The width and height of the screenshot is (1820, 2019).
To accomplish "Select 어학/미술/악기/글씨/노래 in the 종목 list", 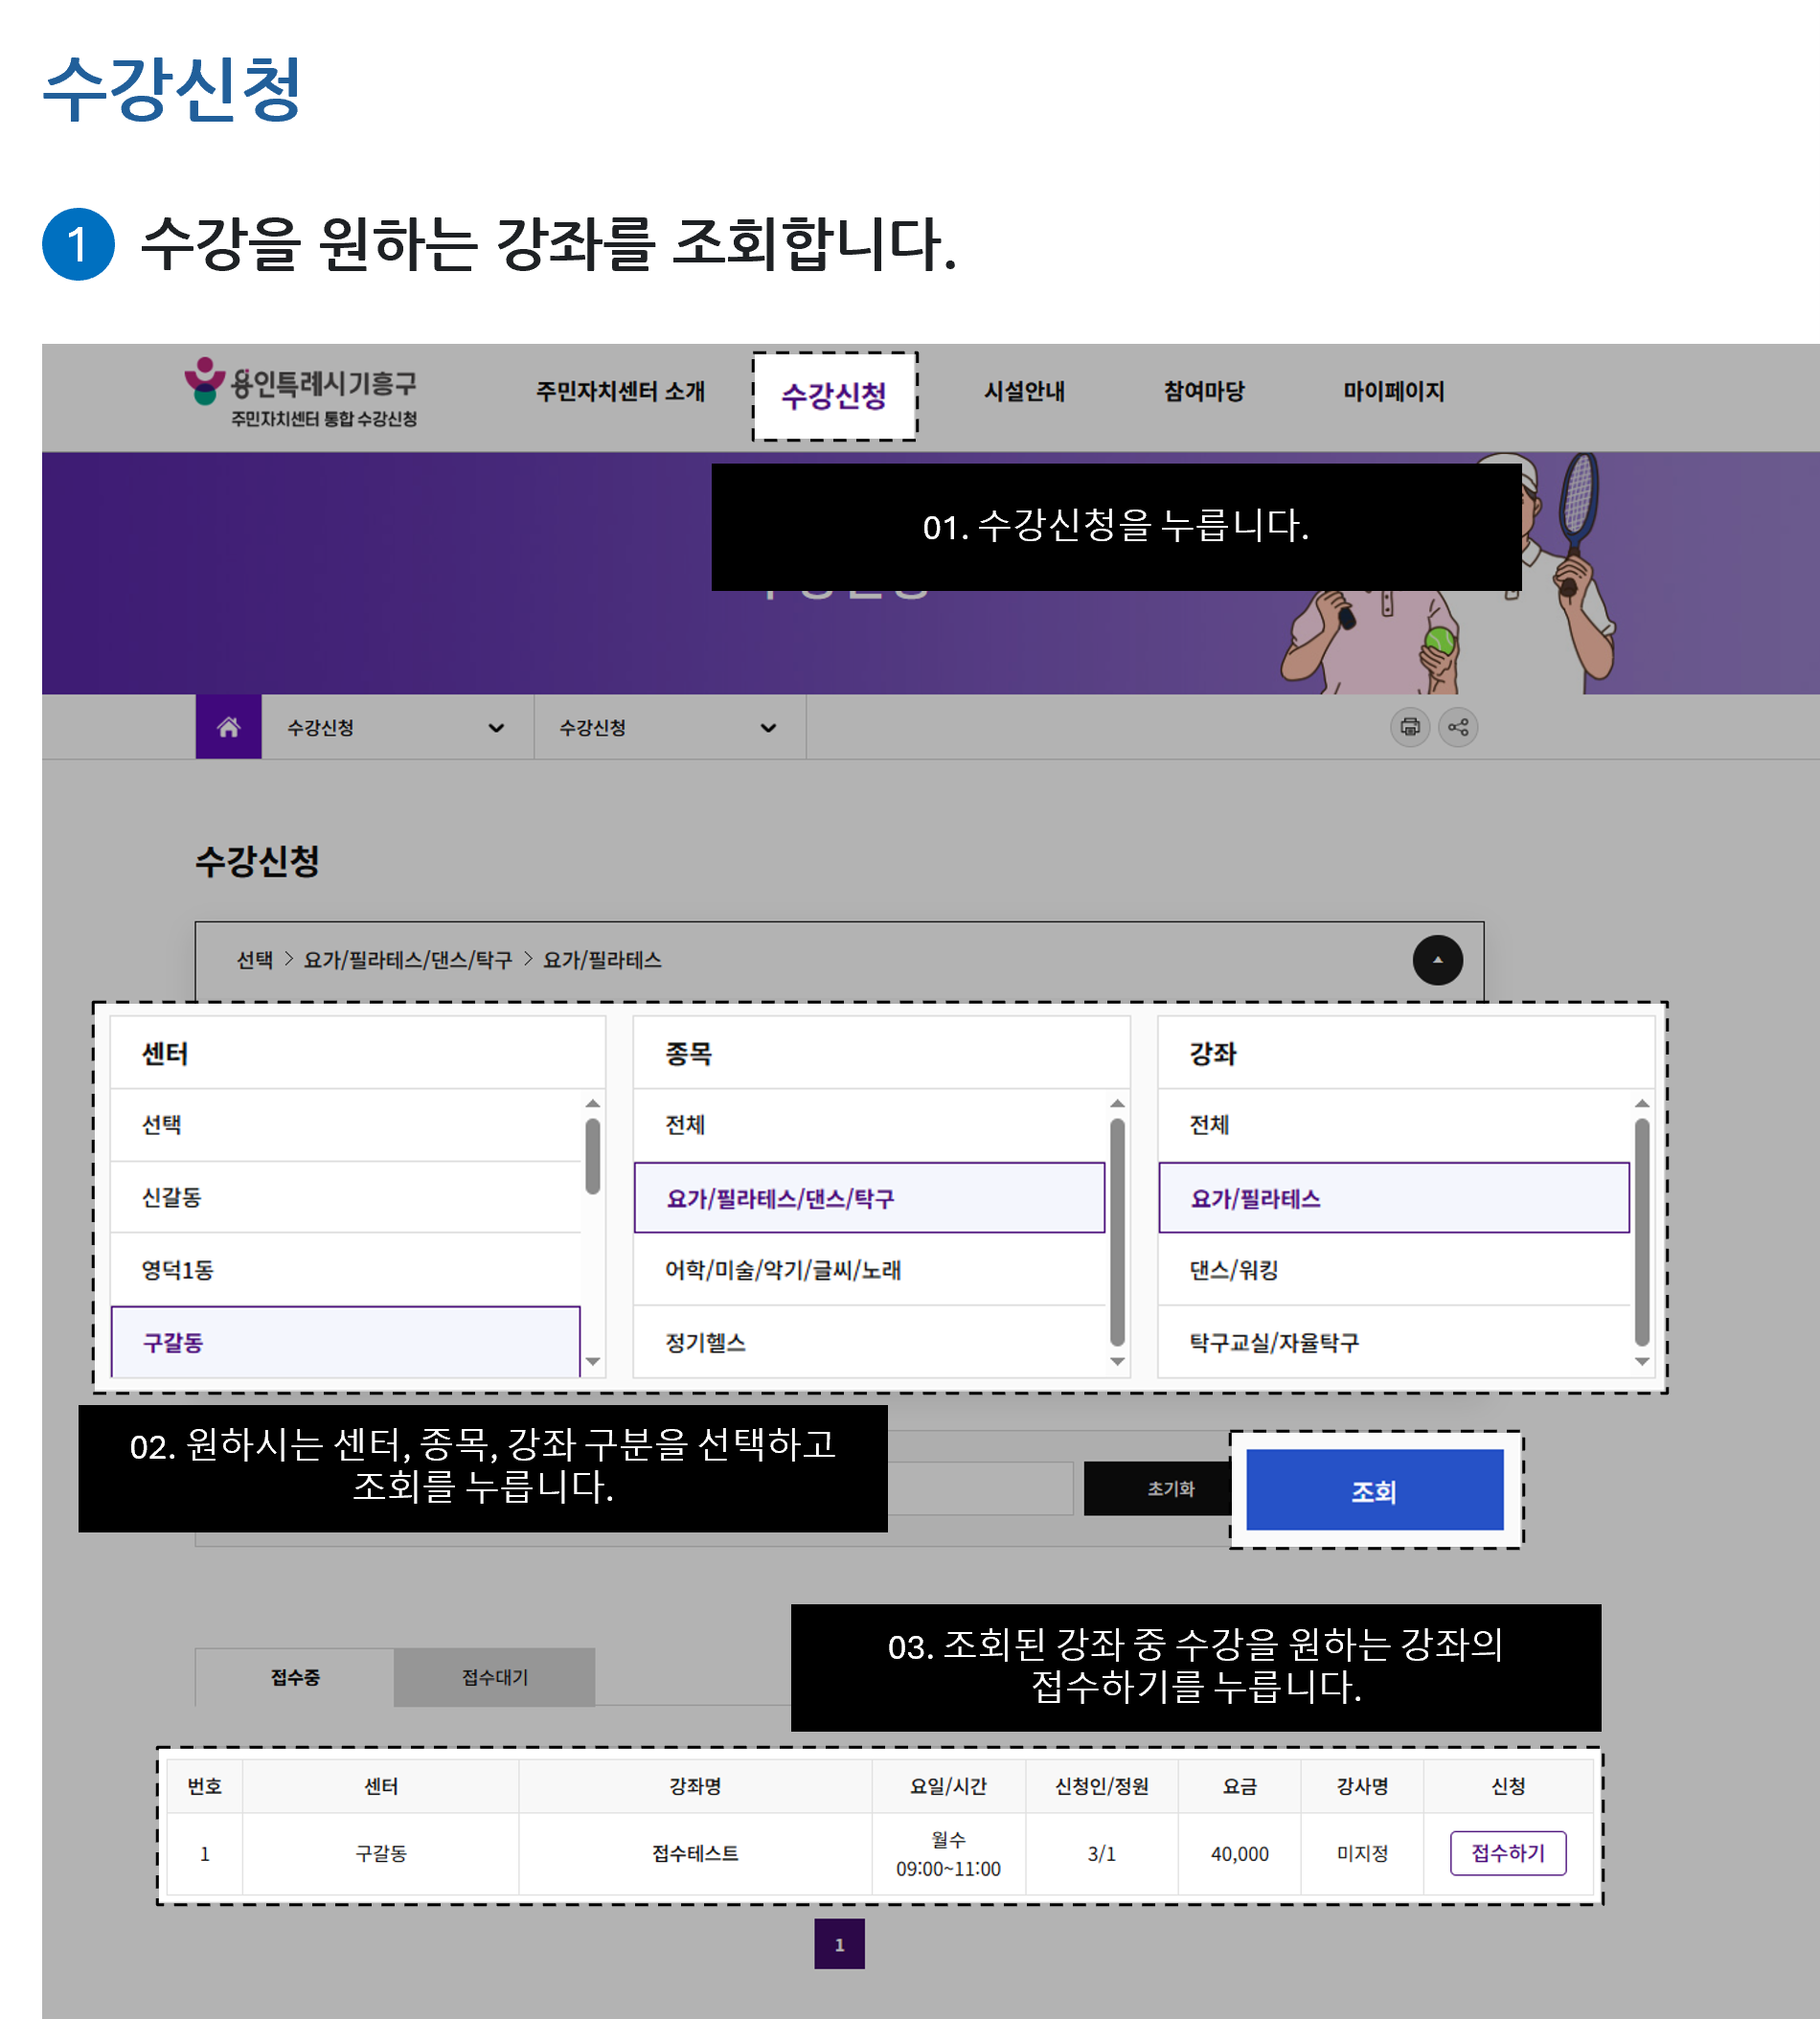I will [868, 1270].
